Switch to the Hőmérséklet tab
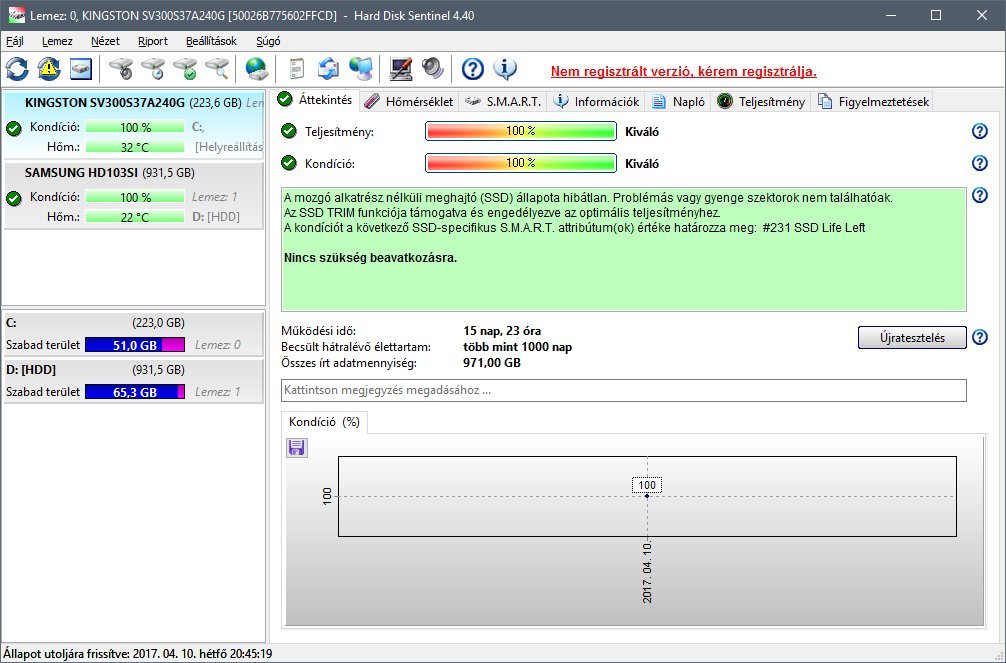1006x663 pixels. point(409,101)
